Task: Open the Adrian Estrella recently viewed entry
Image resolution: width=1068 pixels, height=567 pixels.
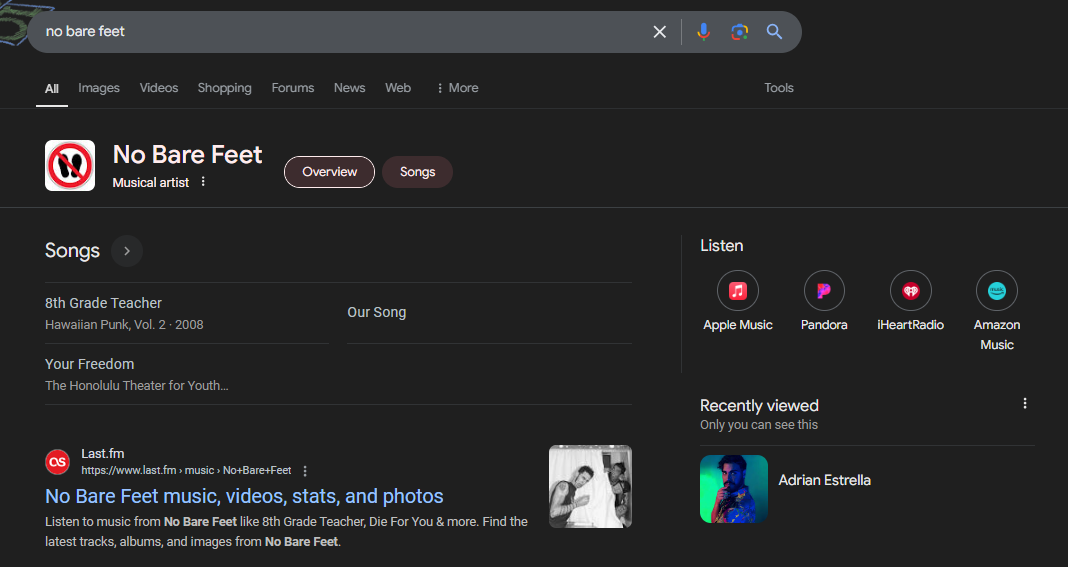Action: pyautogui.click(x=824, y=480)
